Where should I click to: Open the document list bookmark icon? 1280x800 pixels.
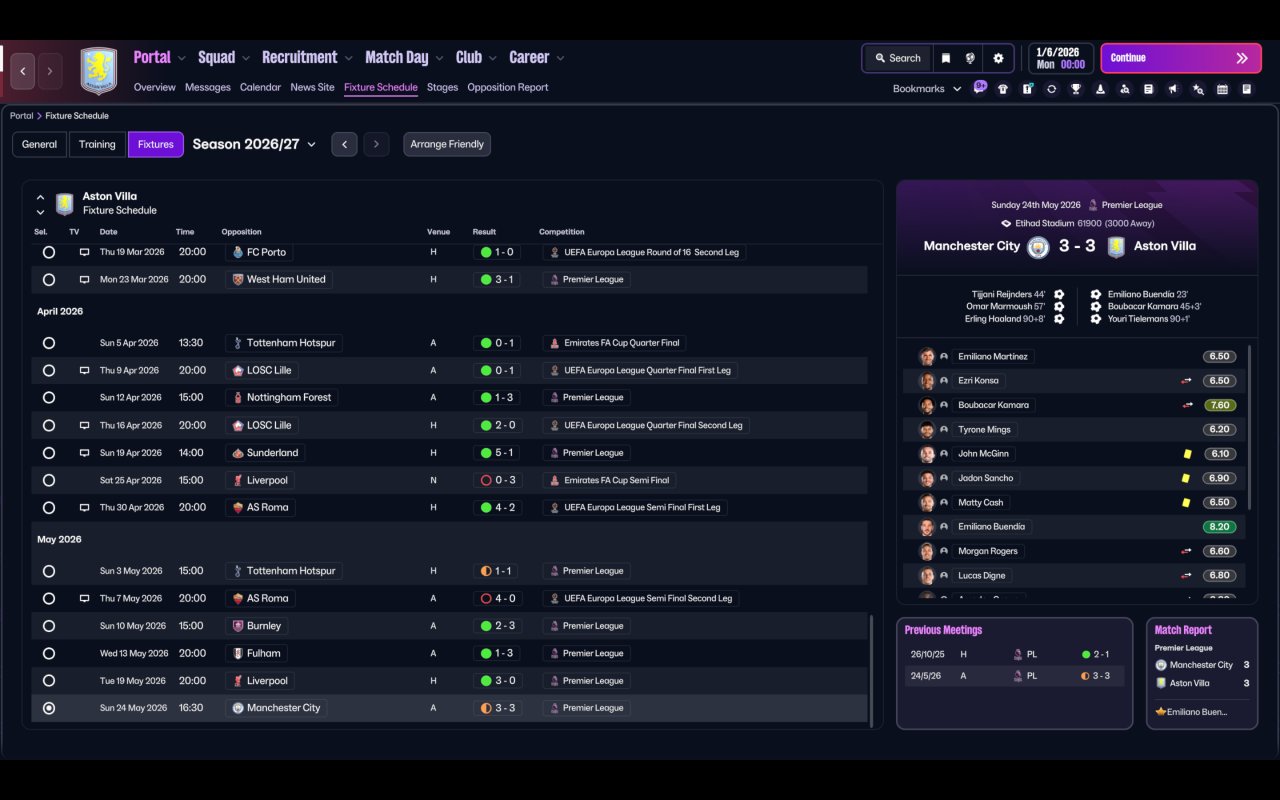[1149, 89]
